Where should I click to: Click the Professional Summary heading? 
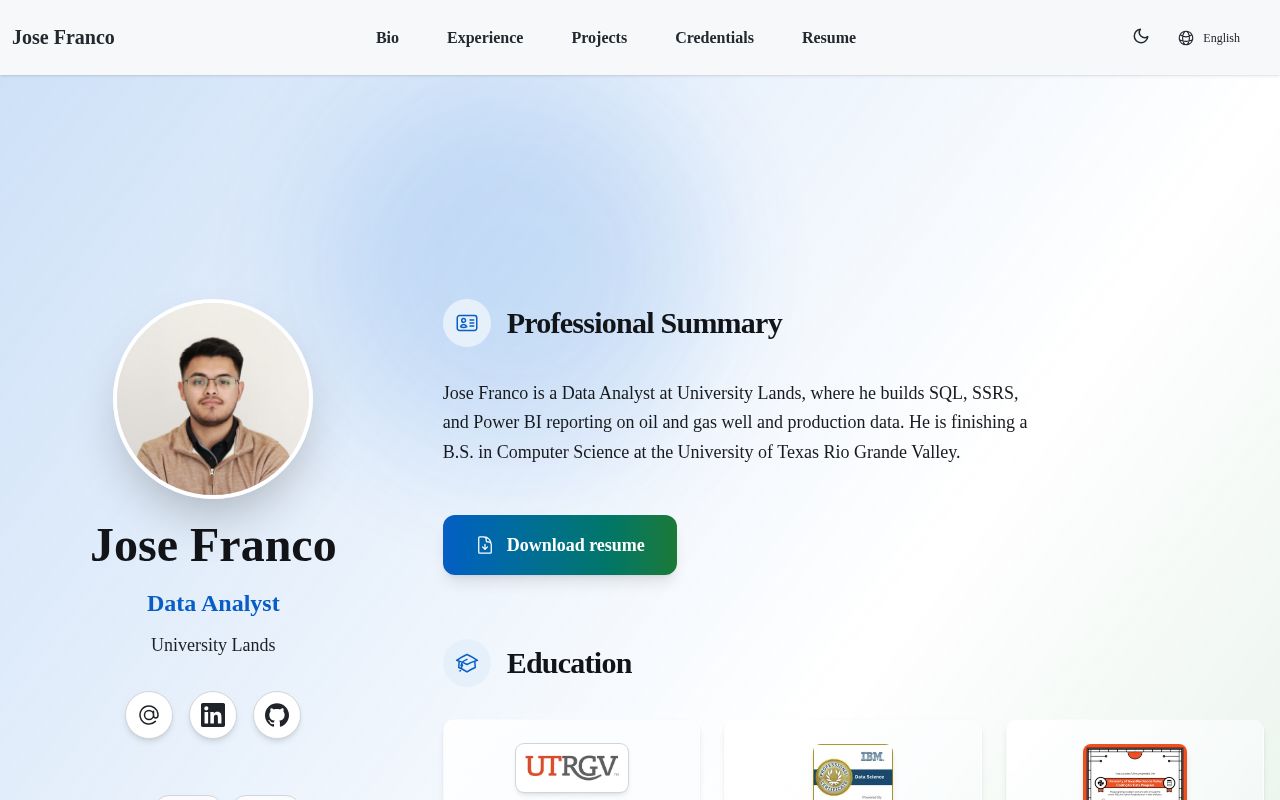coord(644,323)
